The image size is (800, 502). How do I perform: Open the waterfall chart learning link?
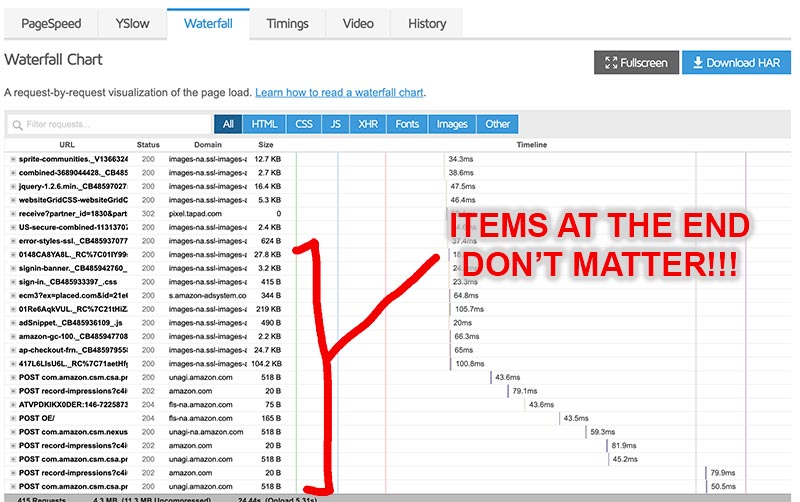[x=340, y=93]
